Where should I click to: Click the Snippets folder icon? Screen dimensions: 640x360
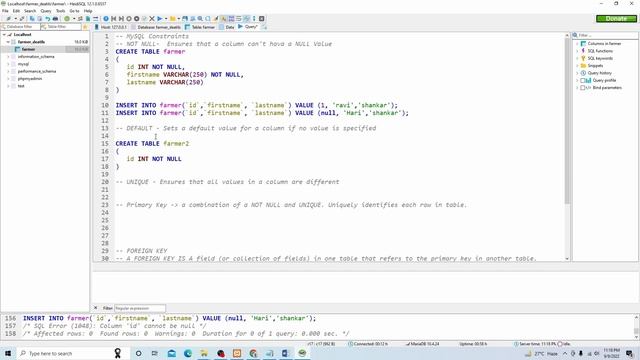tap(583, 66)
